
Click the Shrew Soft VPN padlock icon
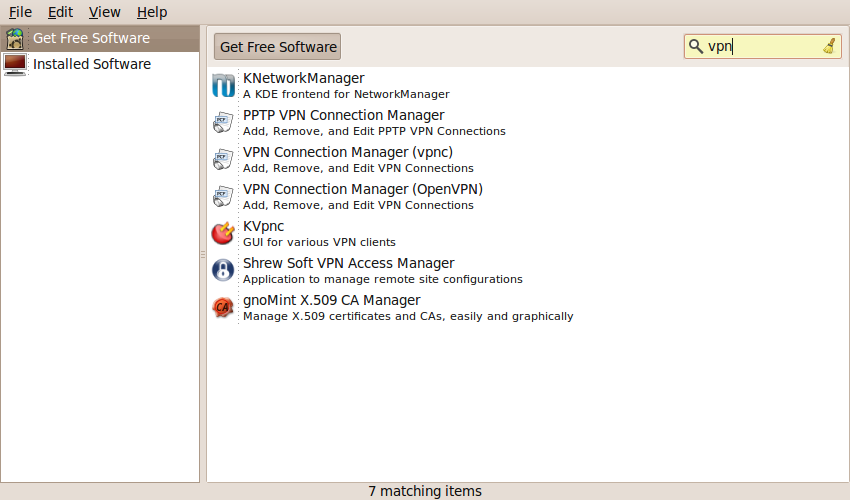[223, 270]
